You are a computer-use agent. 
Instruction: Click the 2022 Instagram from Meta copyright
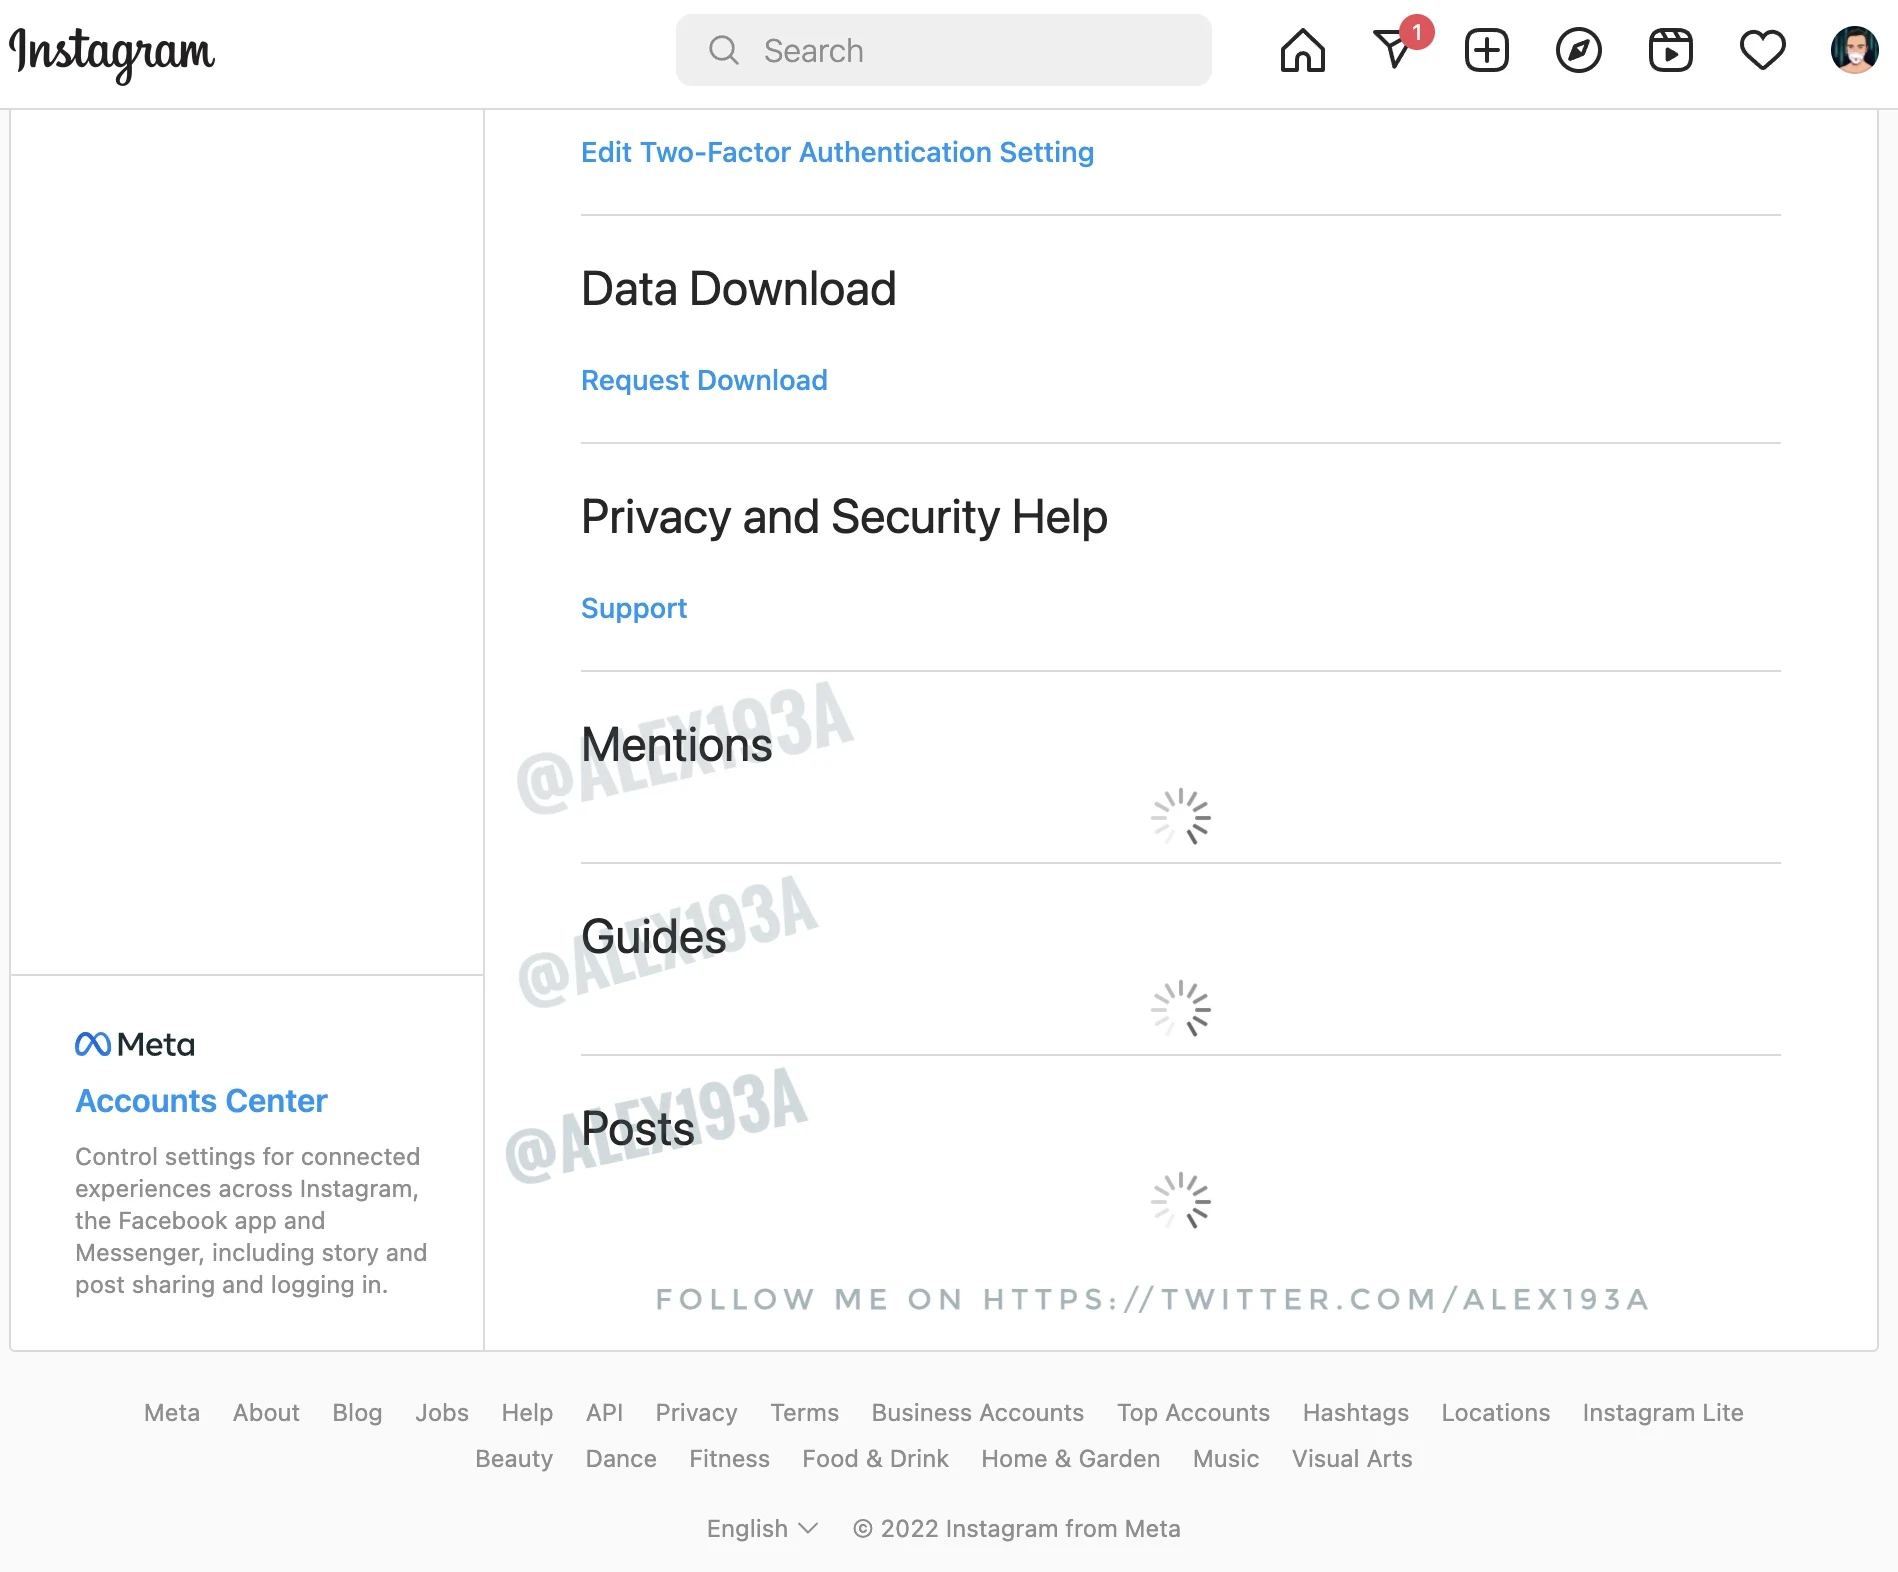click(x=1016, y=1528)
